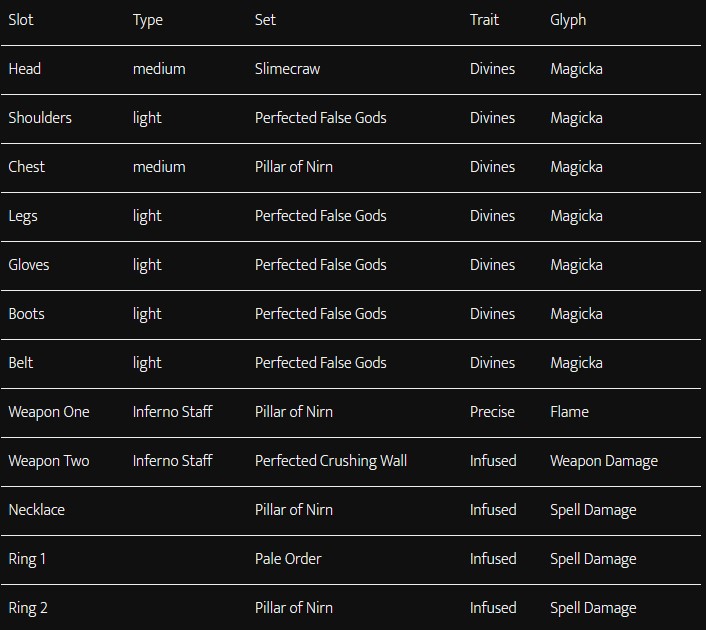This screenshot has height=630, width=706.
Task: Click Pillar of Nirn in Necklace row
Action: coord(294,510)
